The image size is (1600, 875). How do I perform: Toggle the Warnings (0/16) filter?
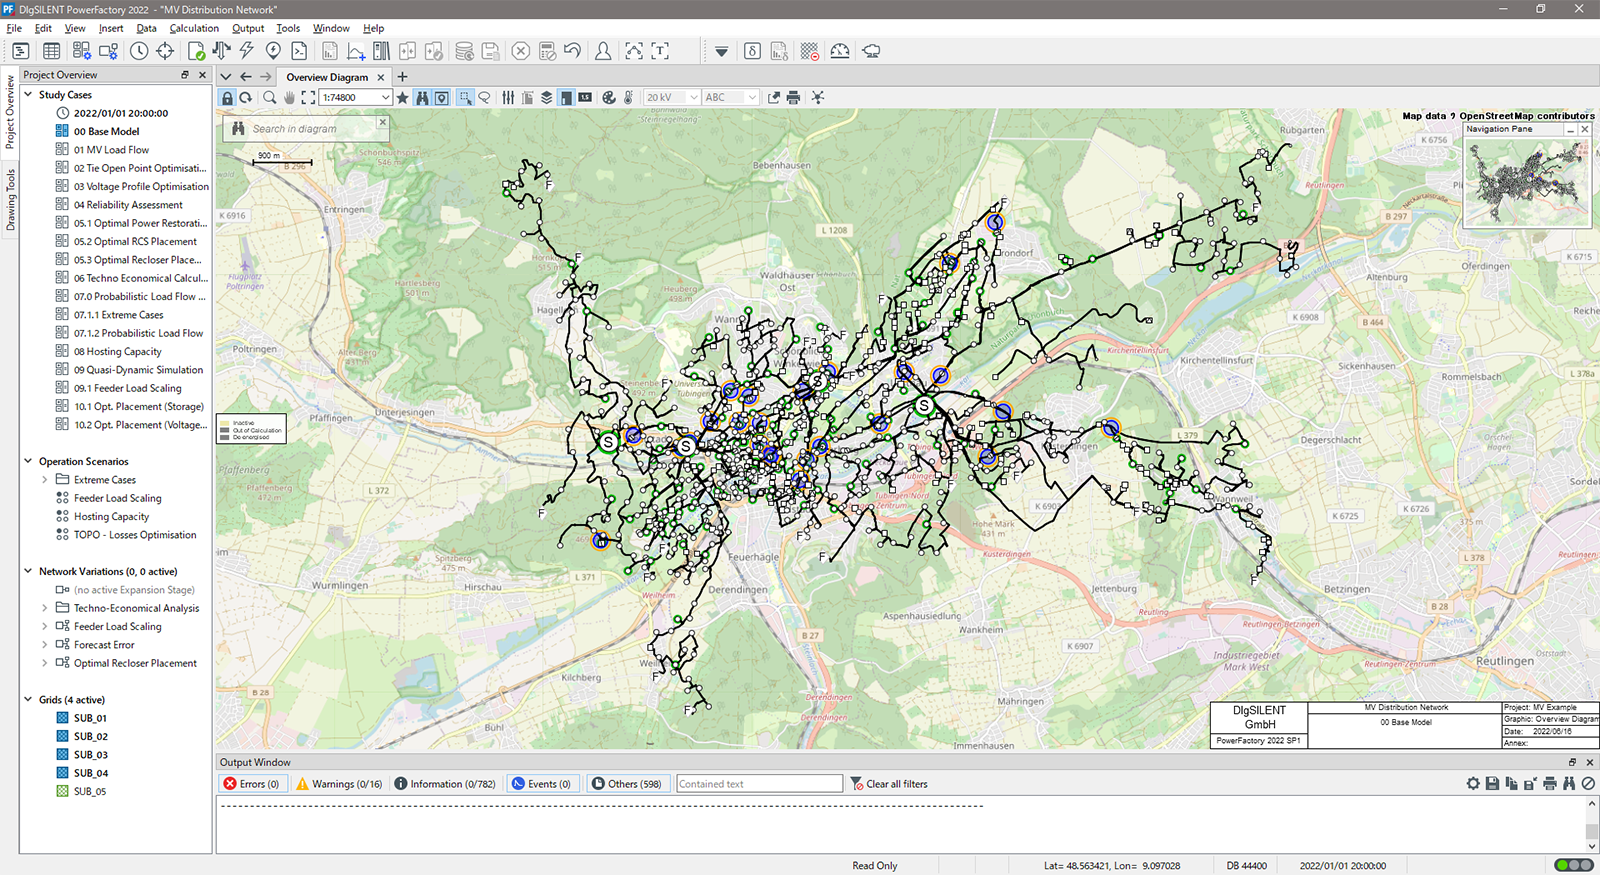click(339, 784)
